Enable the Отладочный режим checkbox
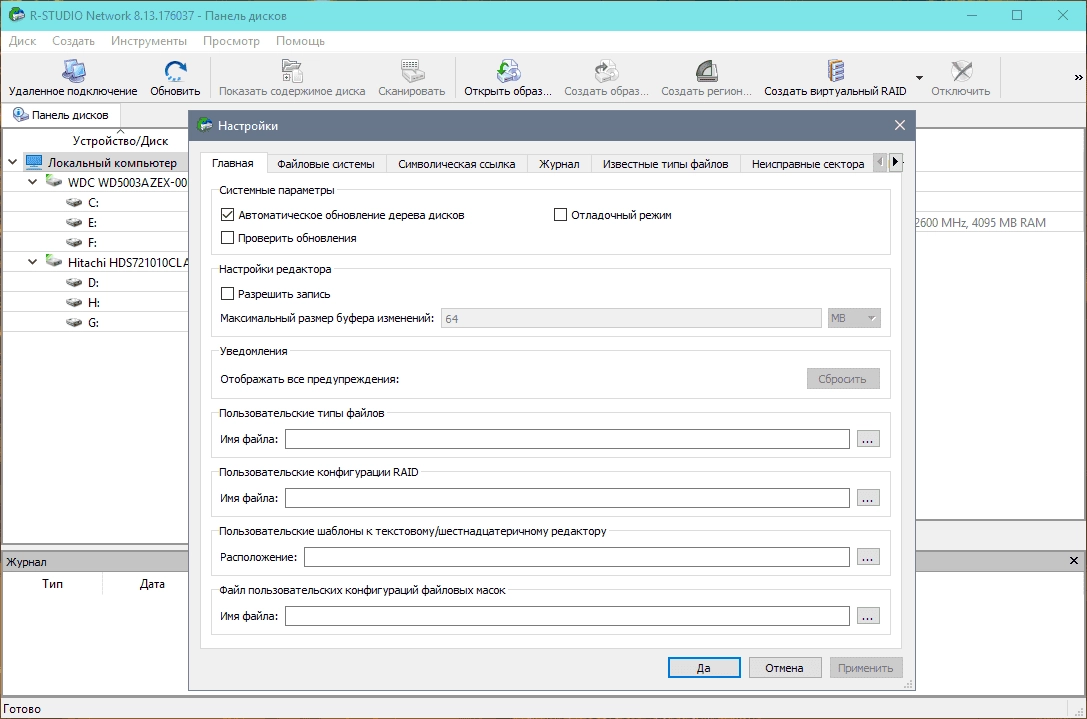The height and width of the screenshot is (719, 1087). (x=560, y=215)
